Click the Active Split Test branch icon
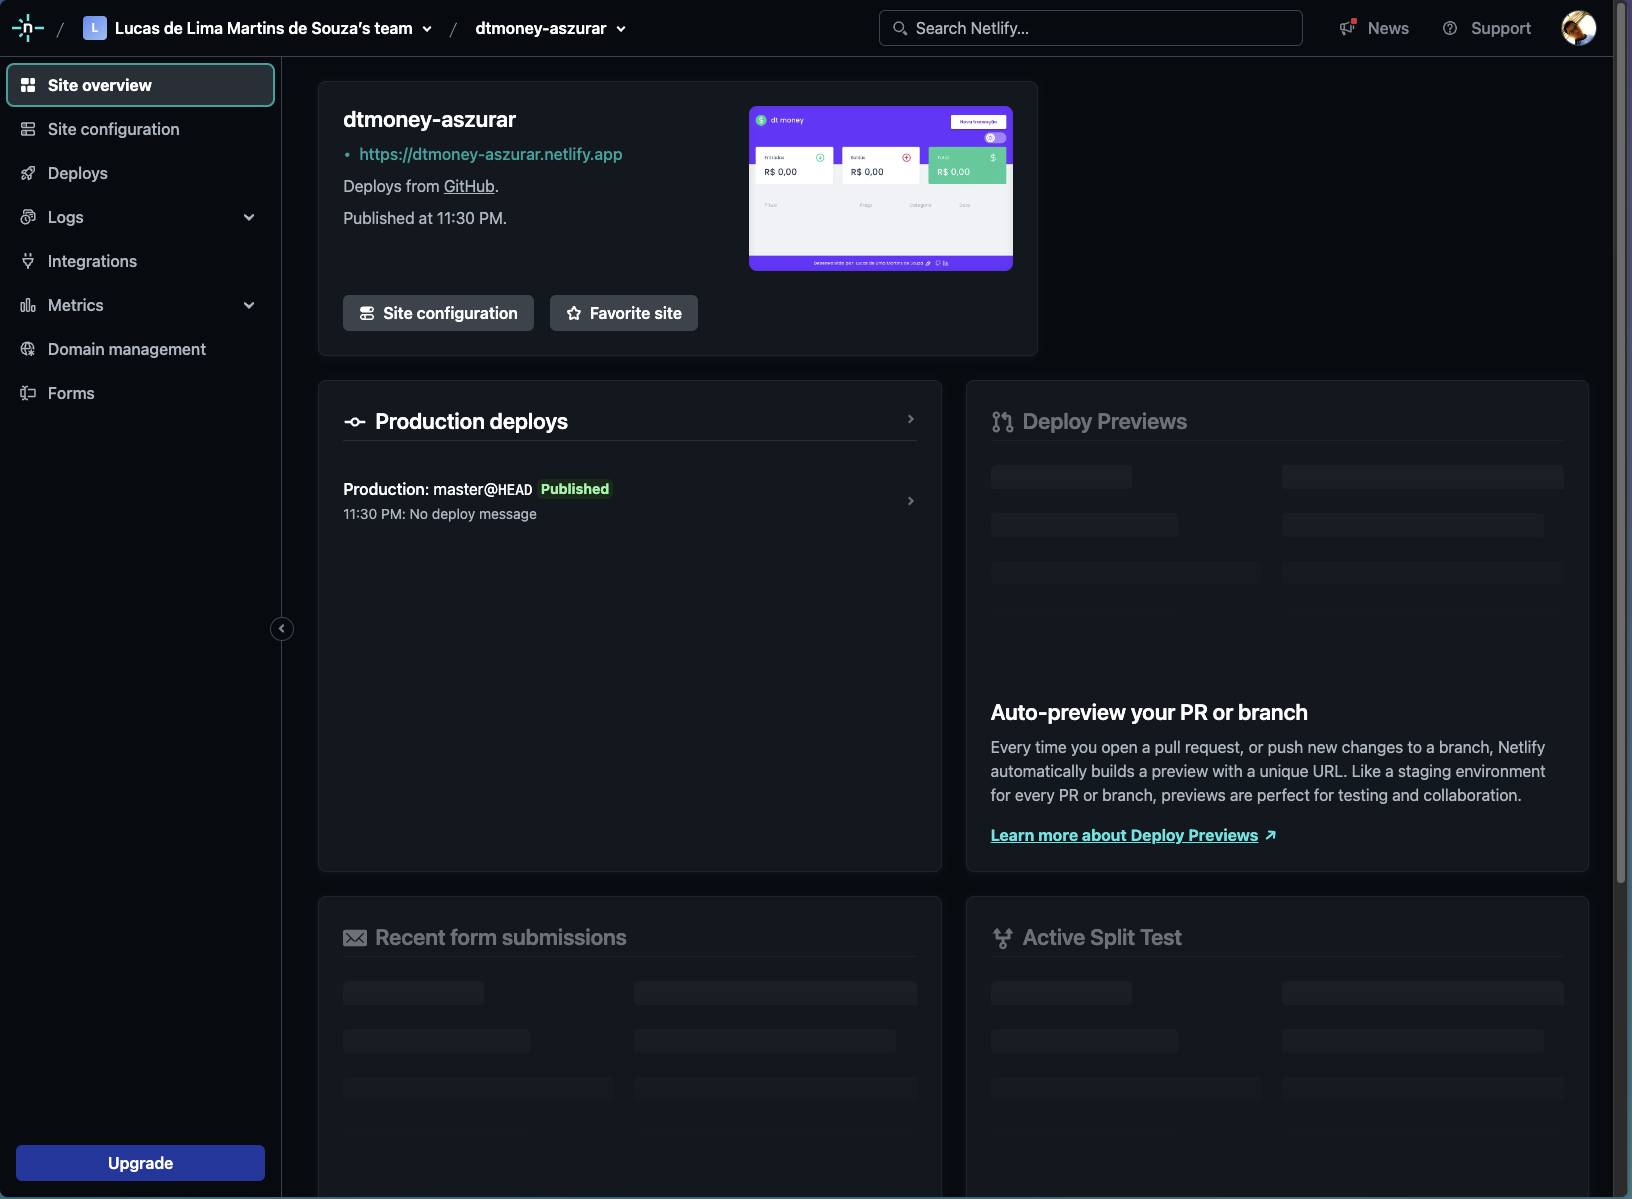The height and width of the screenshot is (1199, 1632). tap(1002, 938)
